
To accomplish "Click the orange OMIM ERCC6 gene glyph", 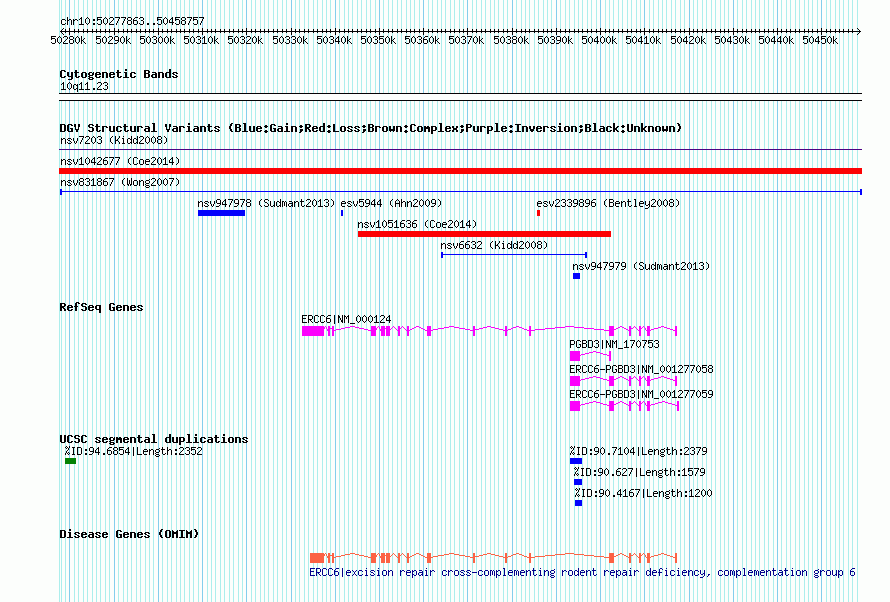I will click(493, 558).
